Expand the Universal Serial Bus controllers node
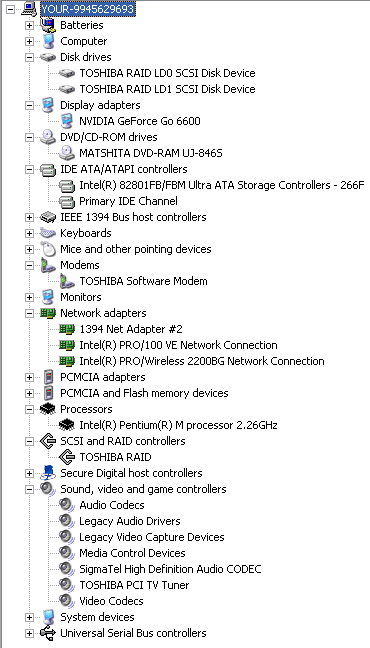The width and height of the screenshot is (370, 648). pyautogui.click(x=29, y=633)
